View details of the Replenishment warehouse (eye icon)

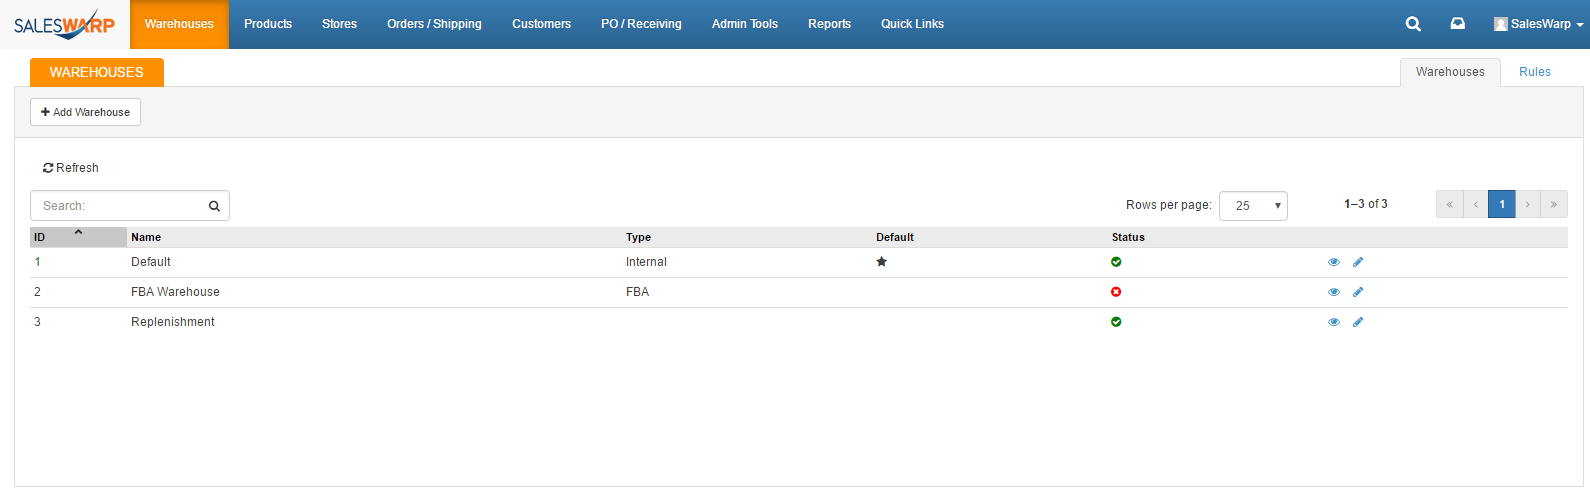[x=1334, y=322]
